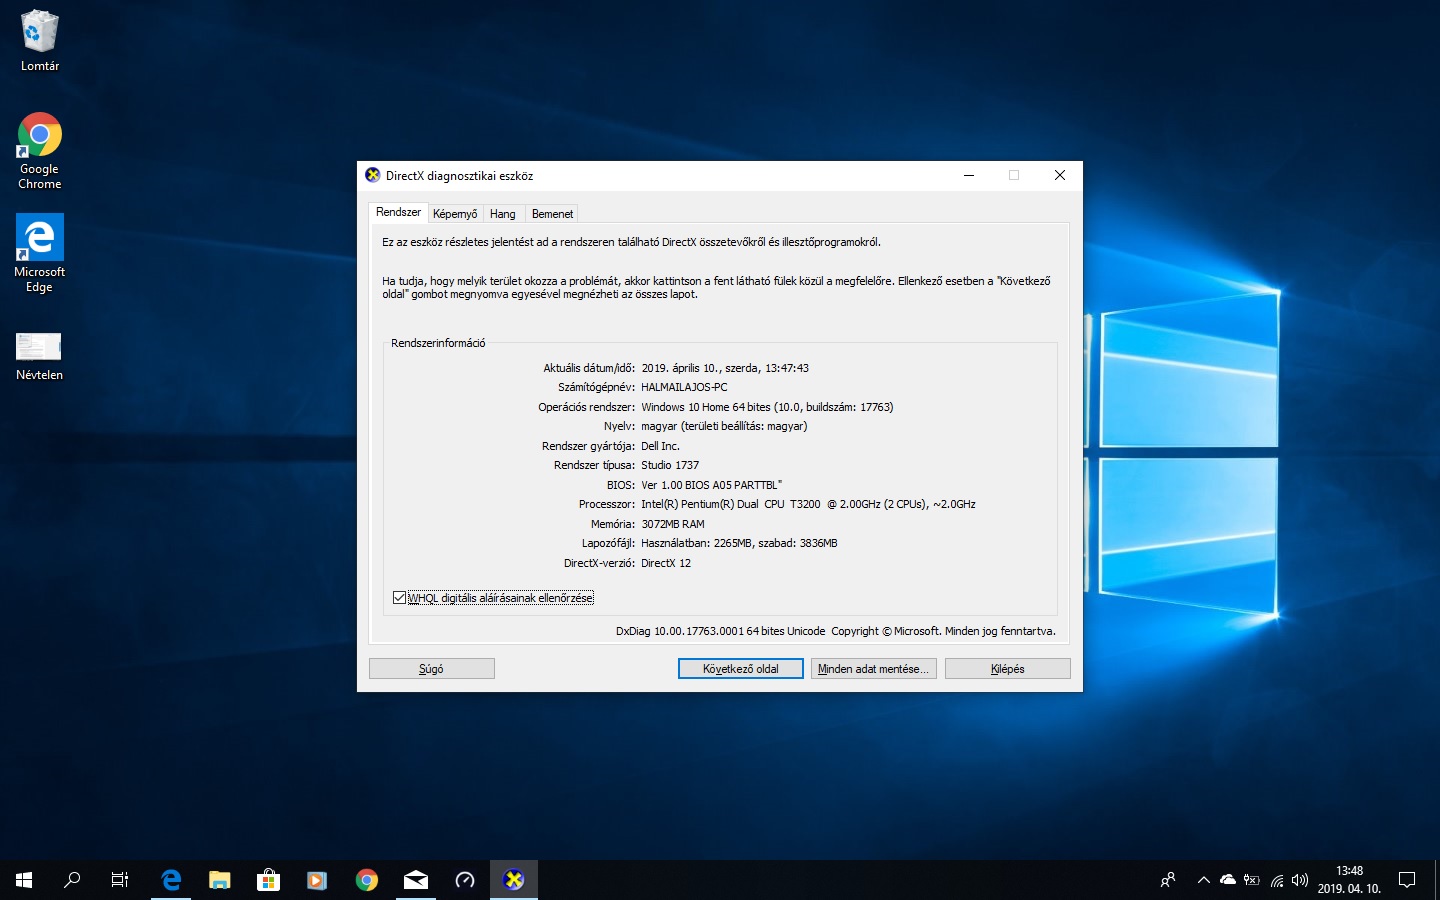Click the Következő oldal button
The width and height of the screenshot is (1440, 900).
click(x=741, y=669)
